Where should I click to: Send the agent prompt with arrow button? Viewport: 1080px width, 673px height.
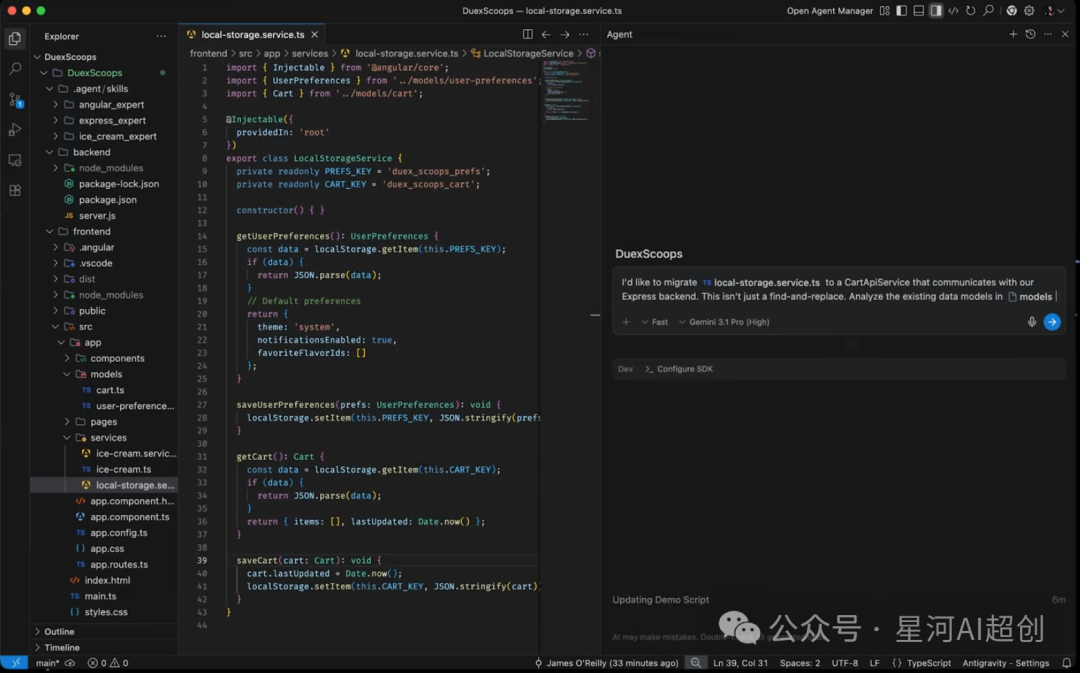[1051, 322]
